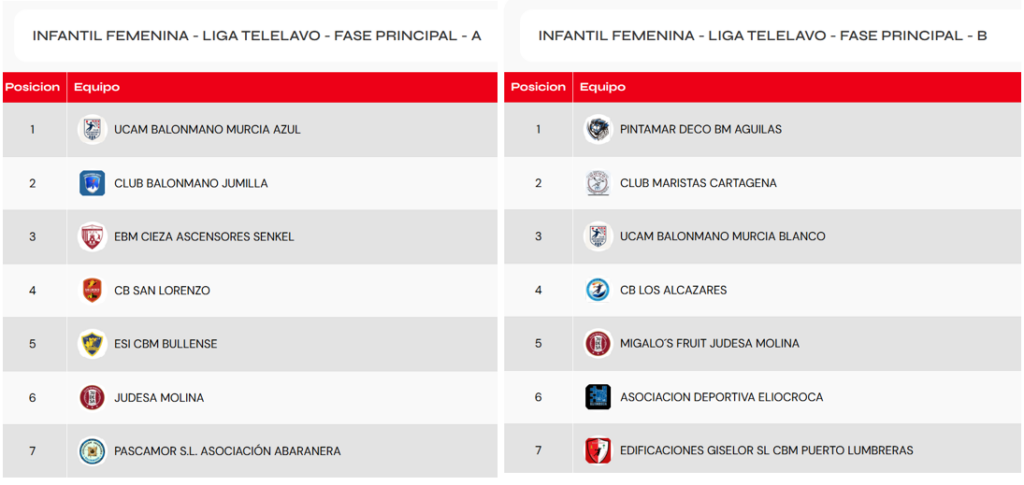1024x485 pixels.
Task: Open the CLUB BALONMANO JUMILLA team name
Action: point(191,183)
